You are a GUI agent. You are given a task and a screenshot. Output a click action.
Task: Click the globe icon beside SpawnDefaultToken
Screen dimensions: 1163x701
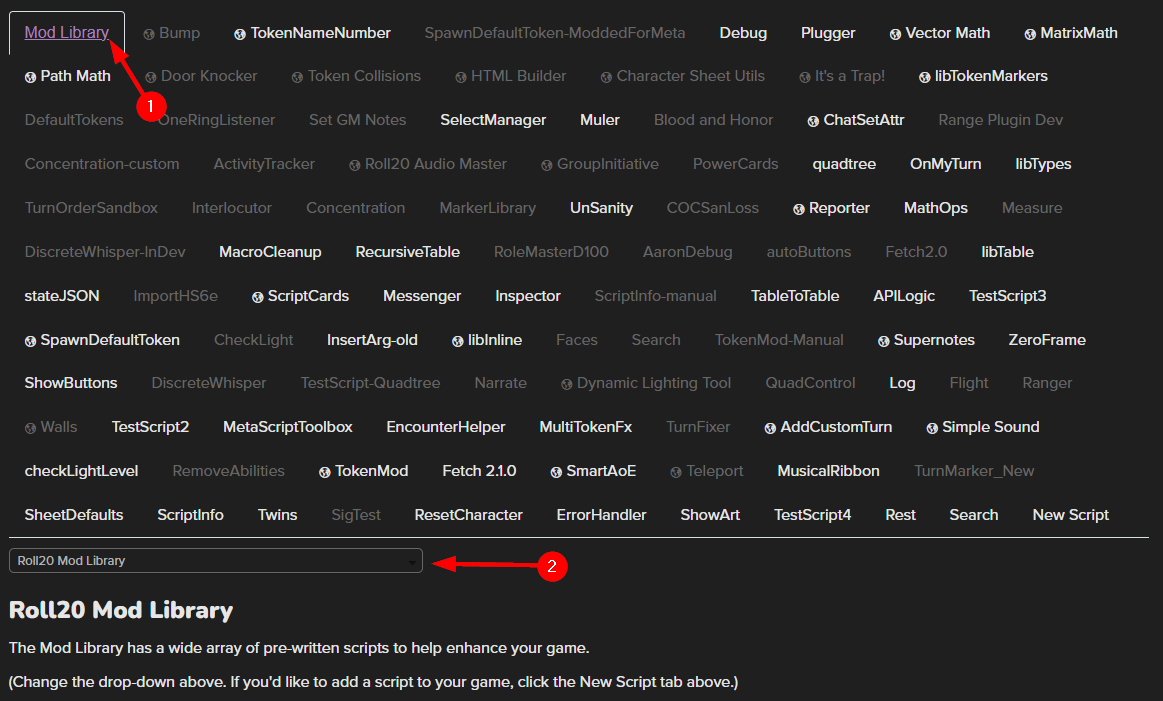click(x=30, y=341)
